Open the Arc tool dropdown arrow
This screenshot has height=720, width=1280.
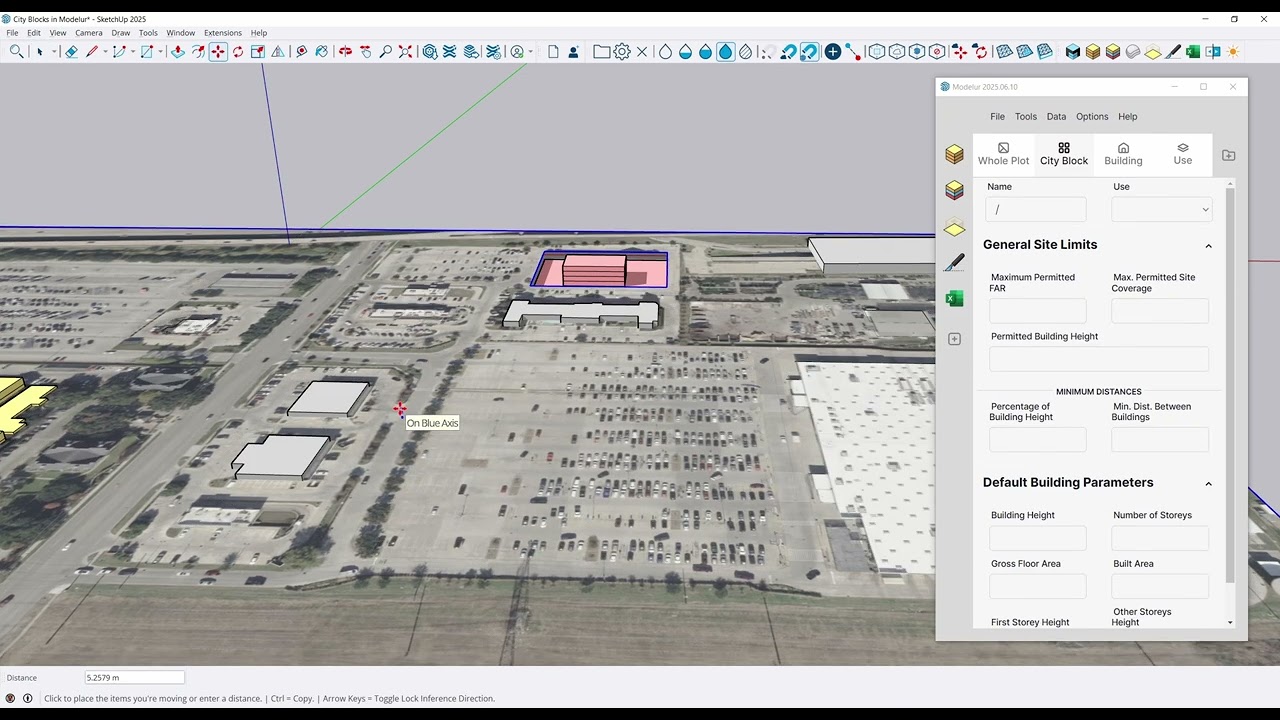click(x=133, y=52)
